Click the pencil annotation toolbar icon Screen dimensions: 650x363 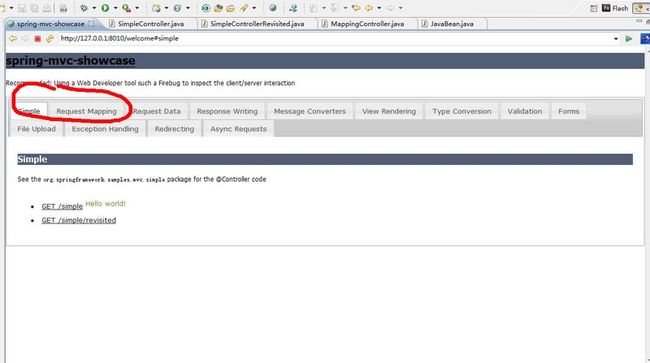[244, 8]
